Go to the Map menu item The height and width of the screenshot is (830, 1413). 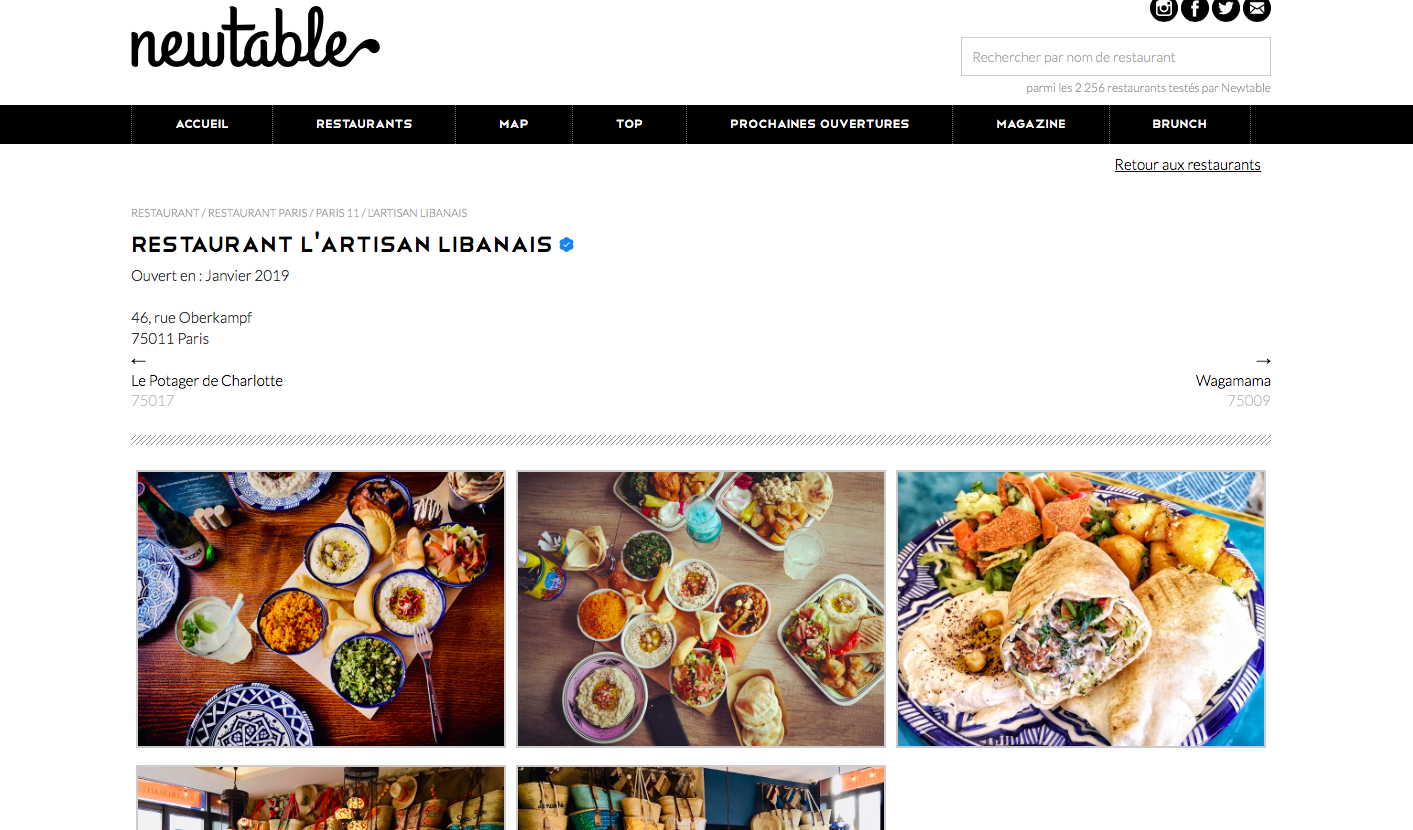click(514, 124)
